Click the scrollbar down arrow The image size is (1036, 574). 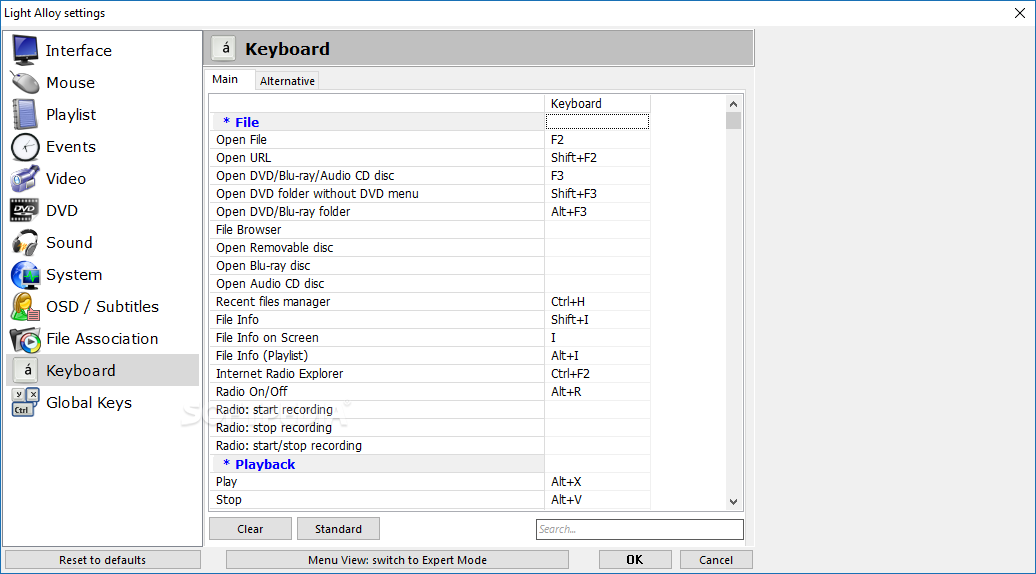coord(733,501)
